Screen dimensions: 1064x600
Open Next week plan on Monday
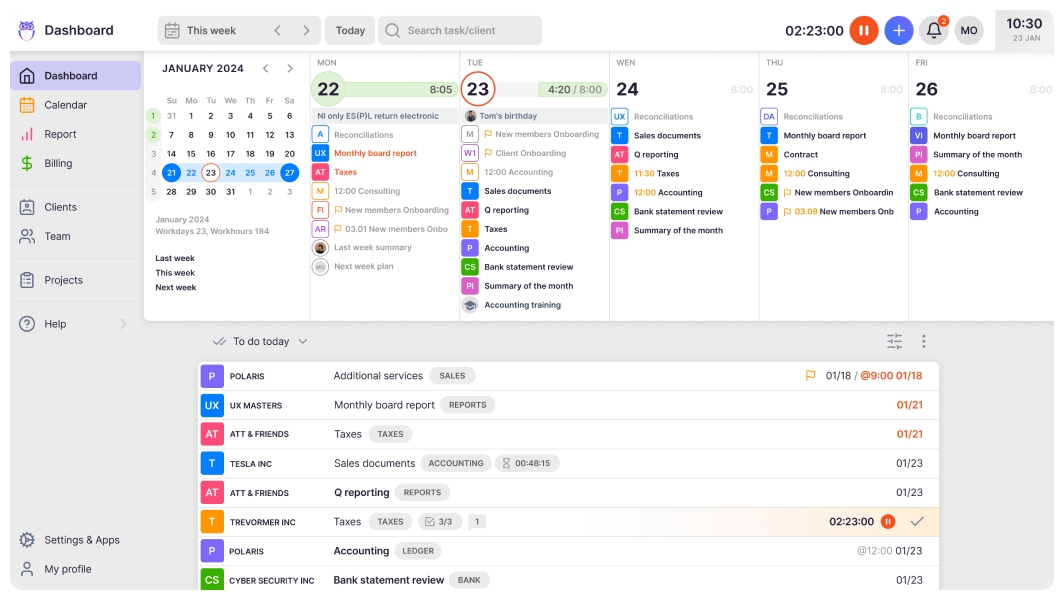tap(364, 266)
